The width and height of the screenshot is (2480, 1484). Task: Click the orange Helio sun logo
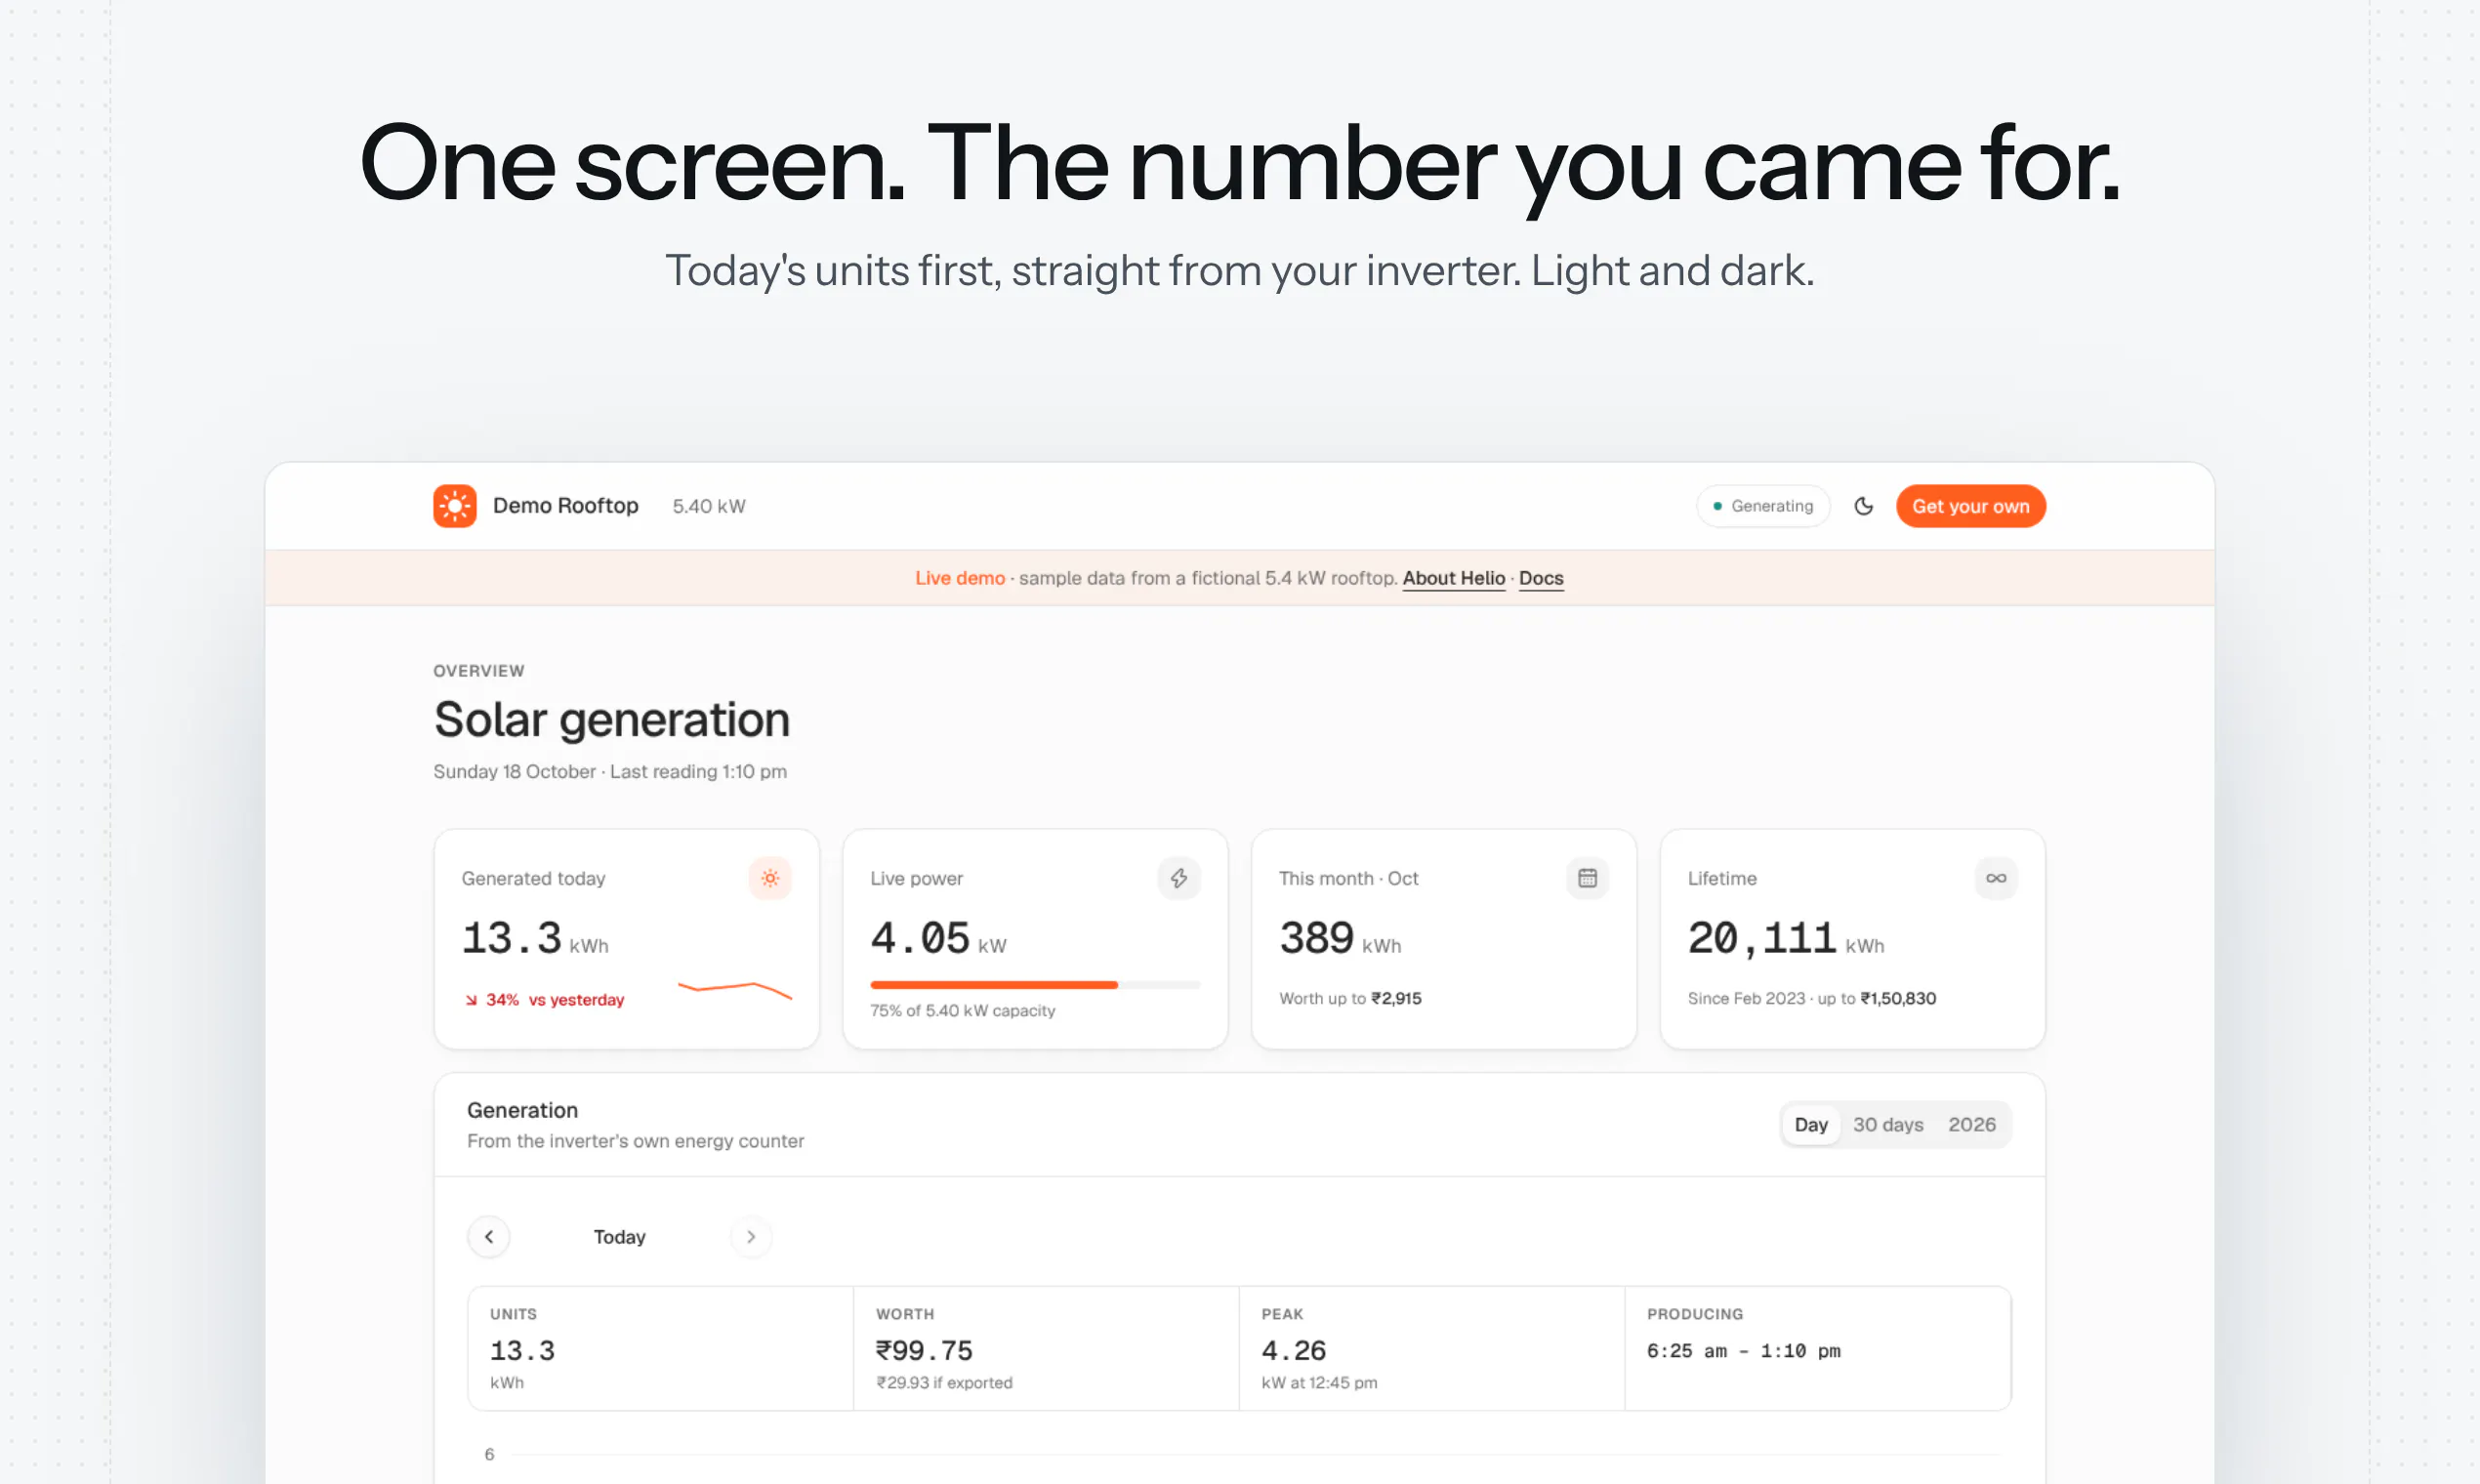tap(454, 506)
